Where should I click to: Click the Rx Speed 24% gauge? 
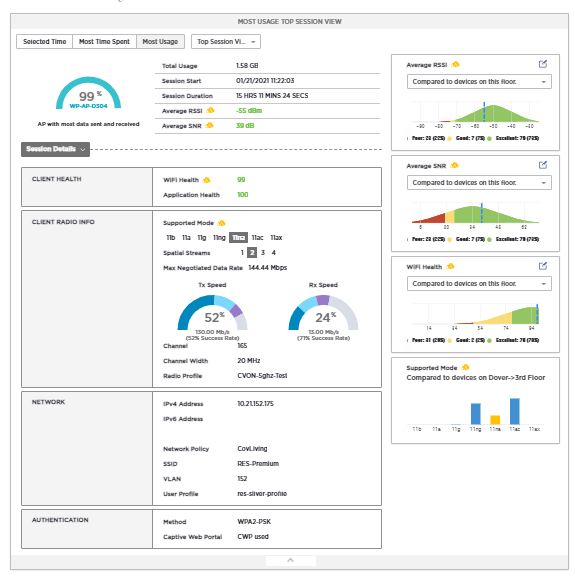pyautogui.click(x=323, y=312)
